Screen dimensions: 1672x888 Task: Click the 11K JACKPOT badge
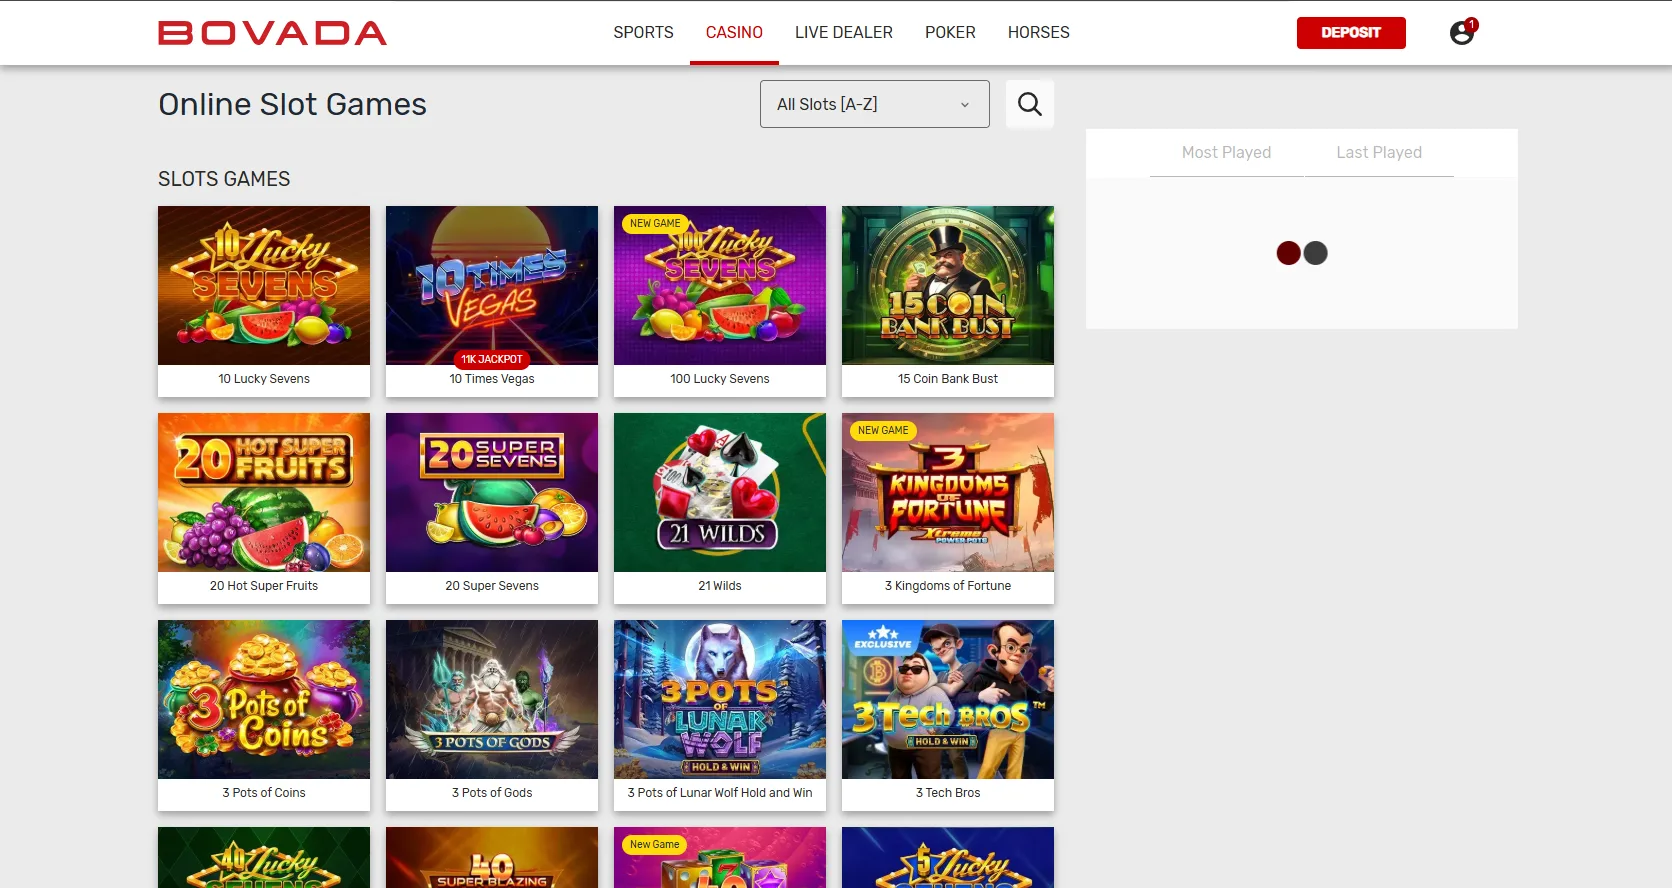(x=492, y=359)
